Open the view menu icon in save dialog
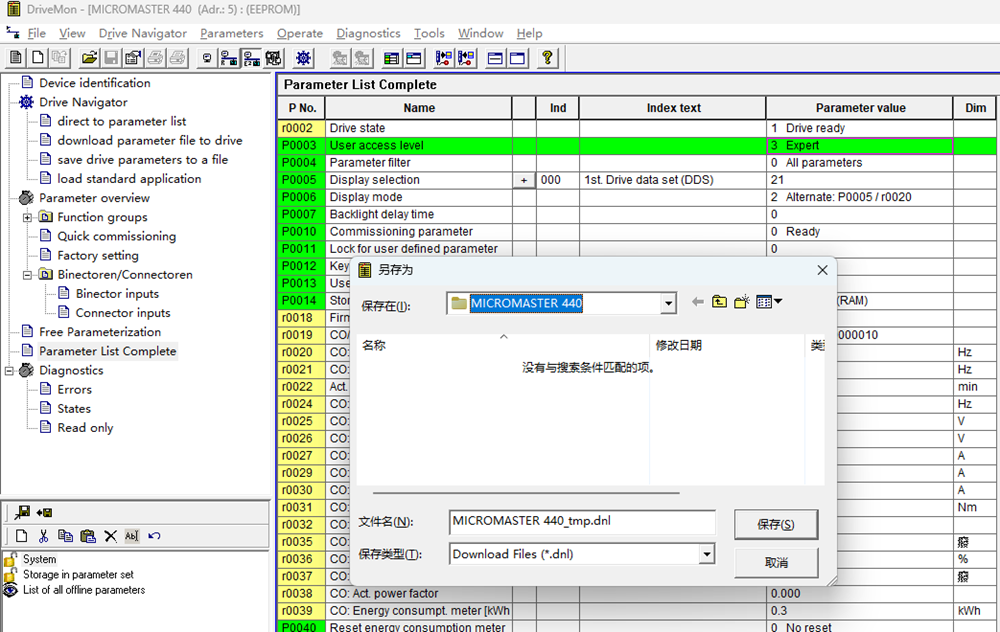1000x632 pixels. pyautogui.click(x=768, y=302)
